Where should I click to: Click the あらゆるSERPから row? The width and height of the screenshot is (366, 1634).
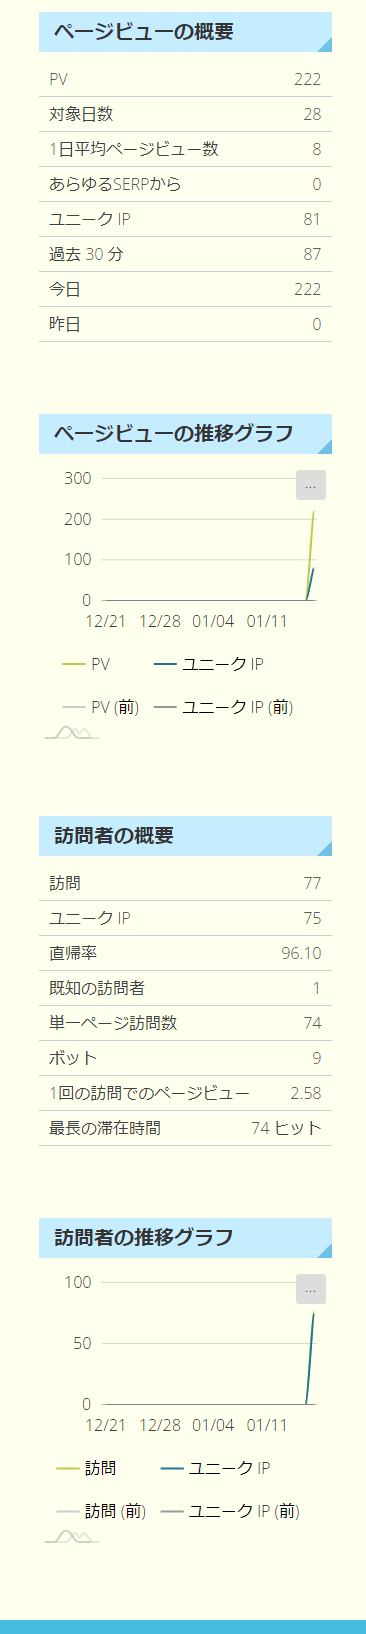tap(185, 184)
